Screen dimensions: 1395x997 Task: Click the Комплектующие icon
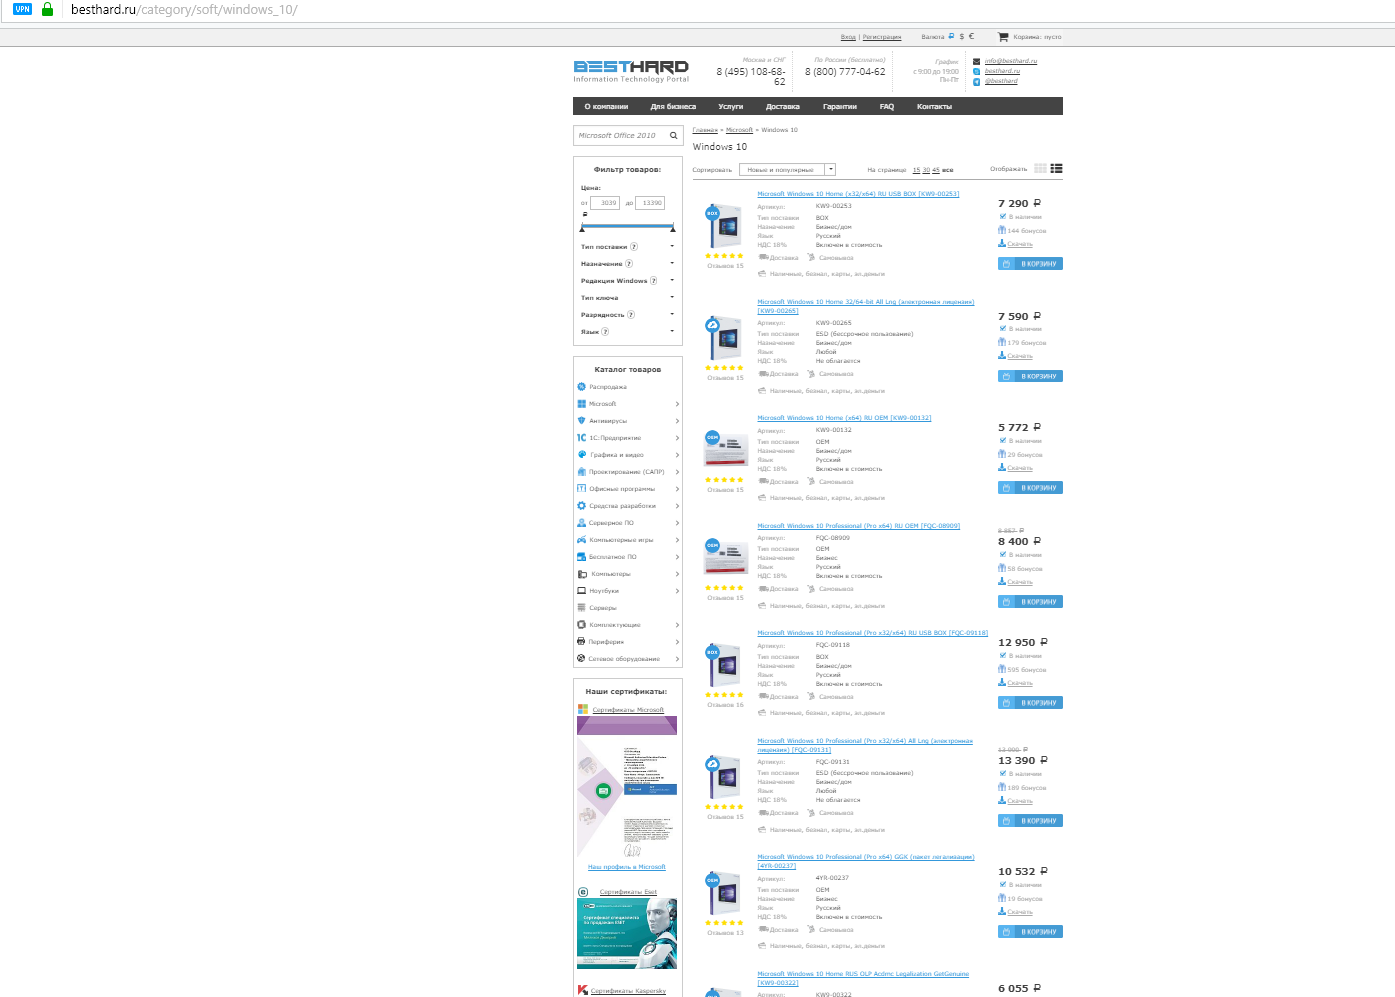[581, 625]
